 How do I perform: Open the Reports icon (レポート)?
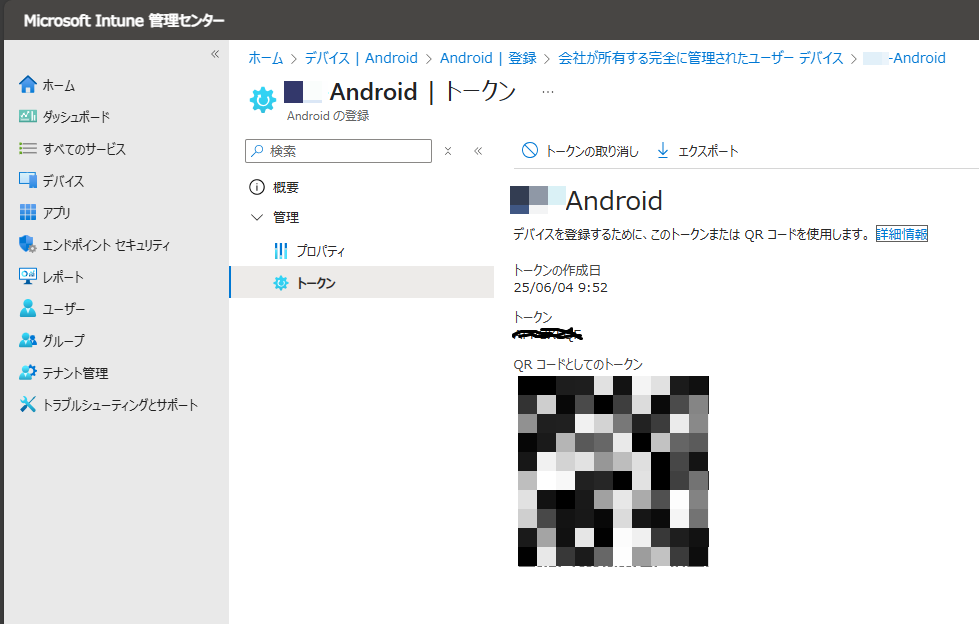coord(27,276)
